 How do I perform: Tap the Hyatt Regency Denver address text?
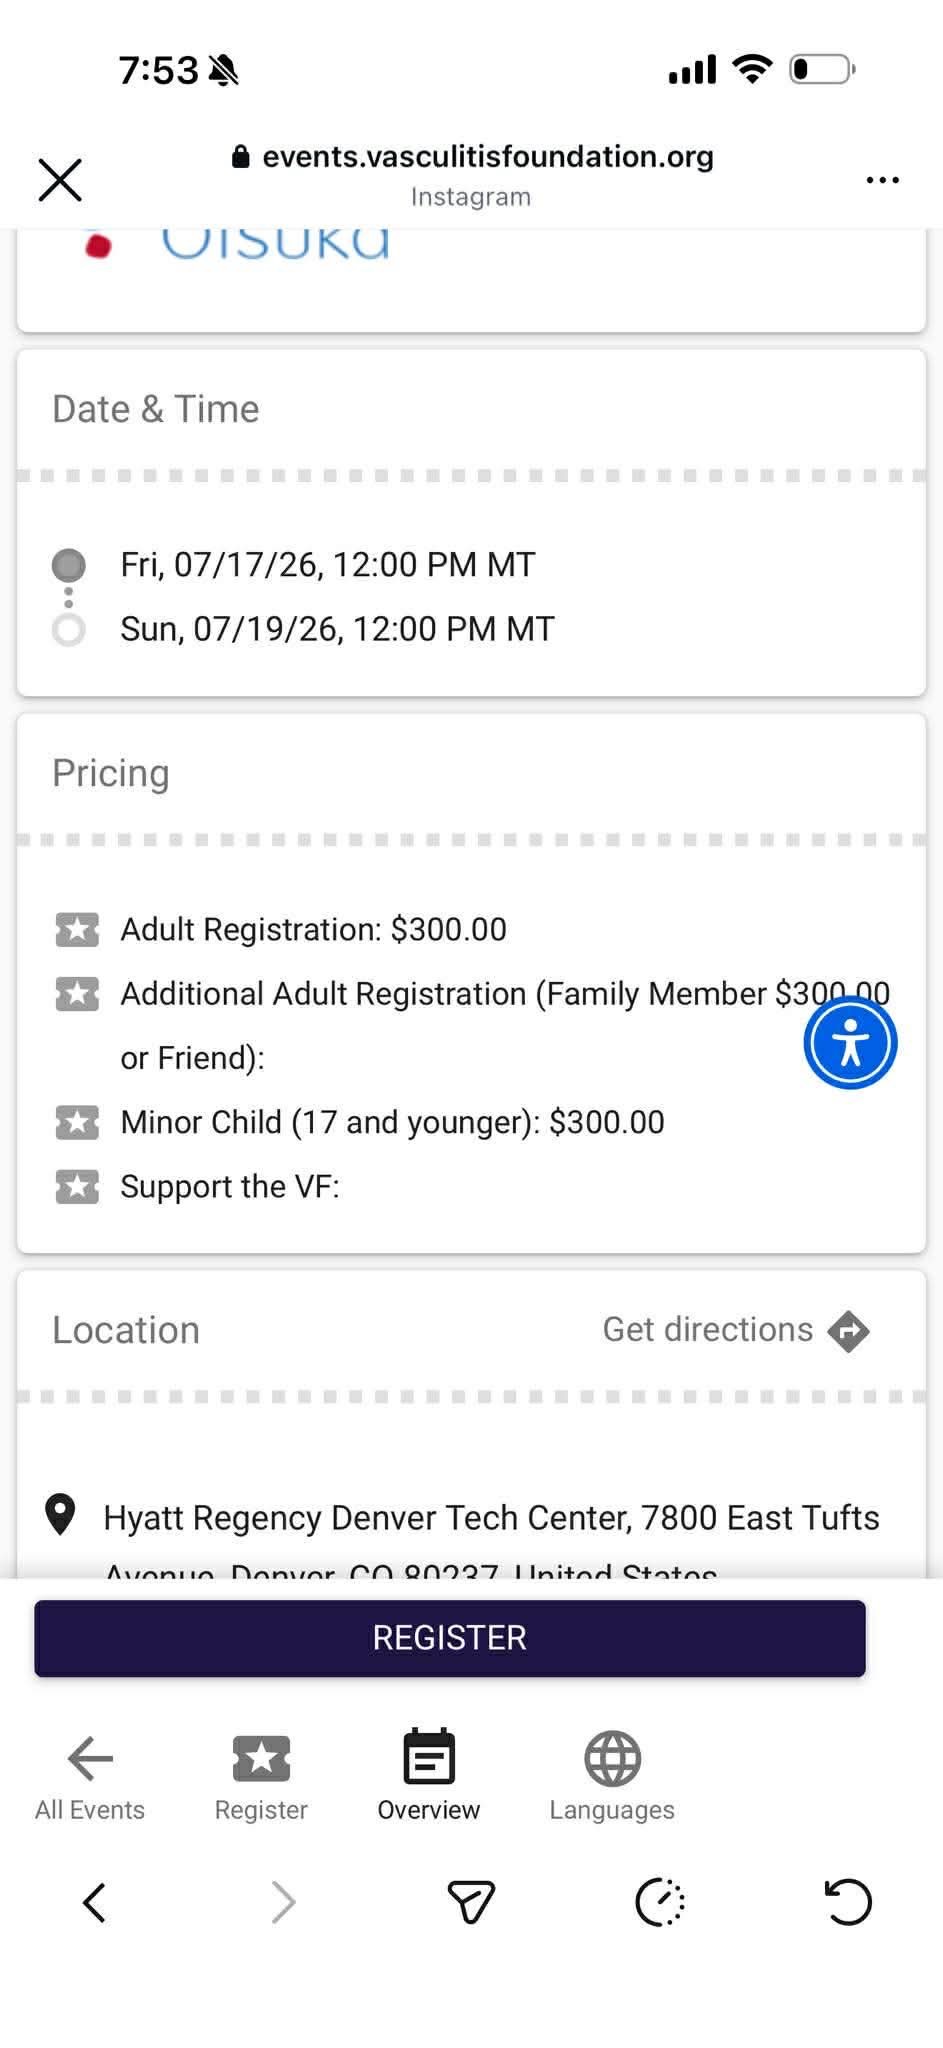(x=491, y=1518)
